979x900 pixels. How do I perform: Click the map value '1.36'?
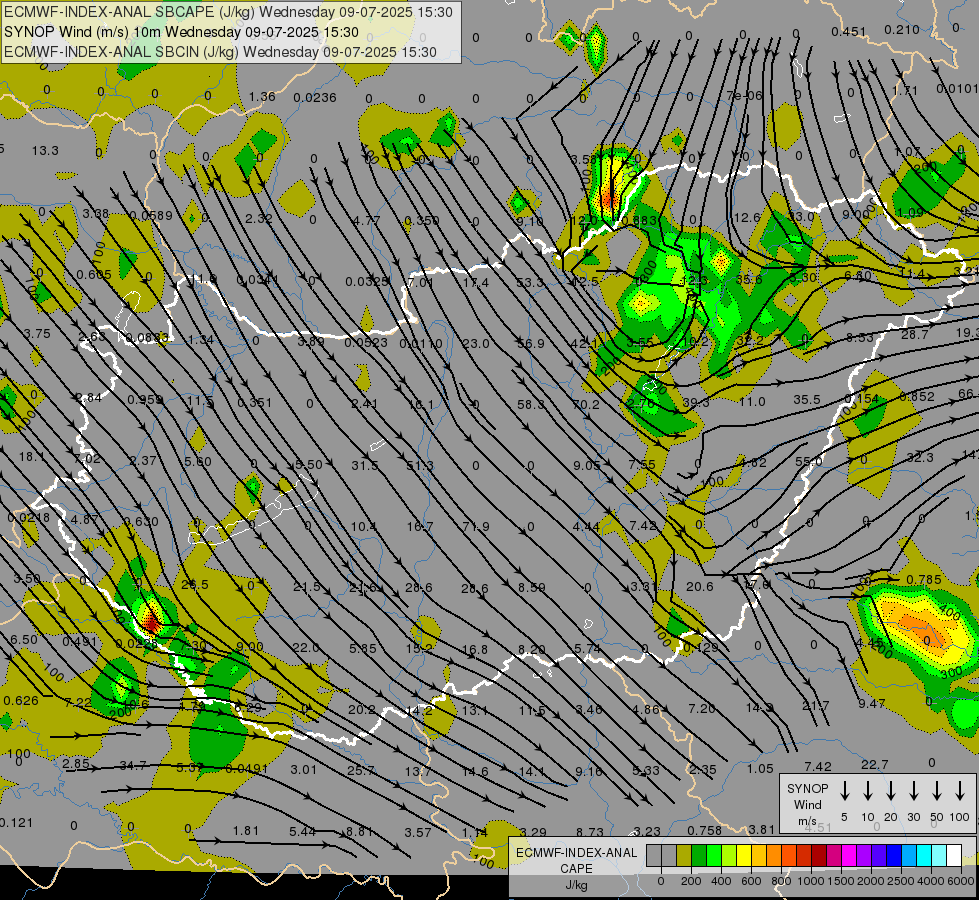point(262,96)
